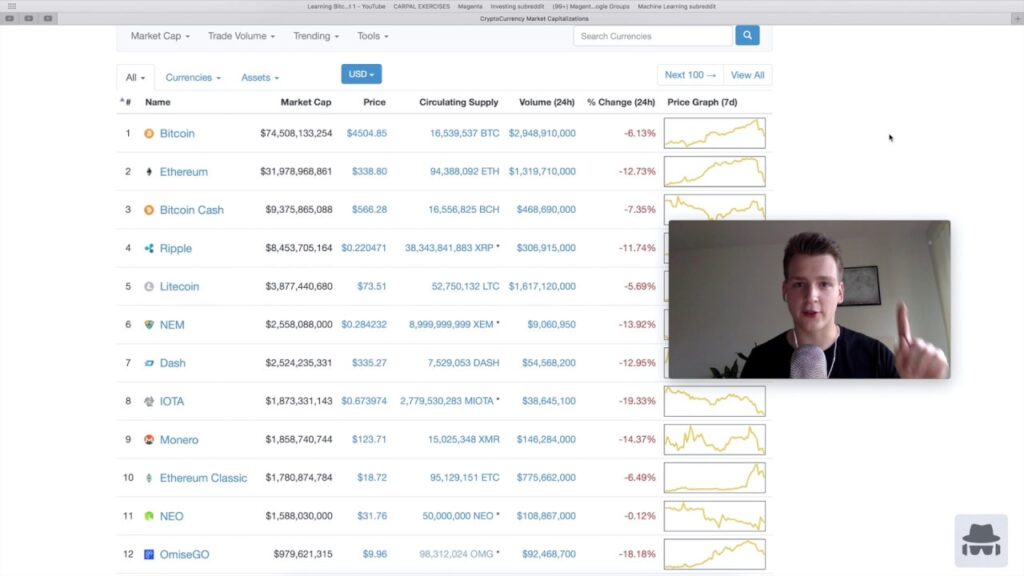Switch to Learning Bitcoin YouTube browser tab
This screenshot has height=576, width=1024.
pos(346,7)
